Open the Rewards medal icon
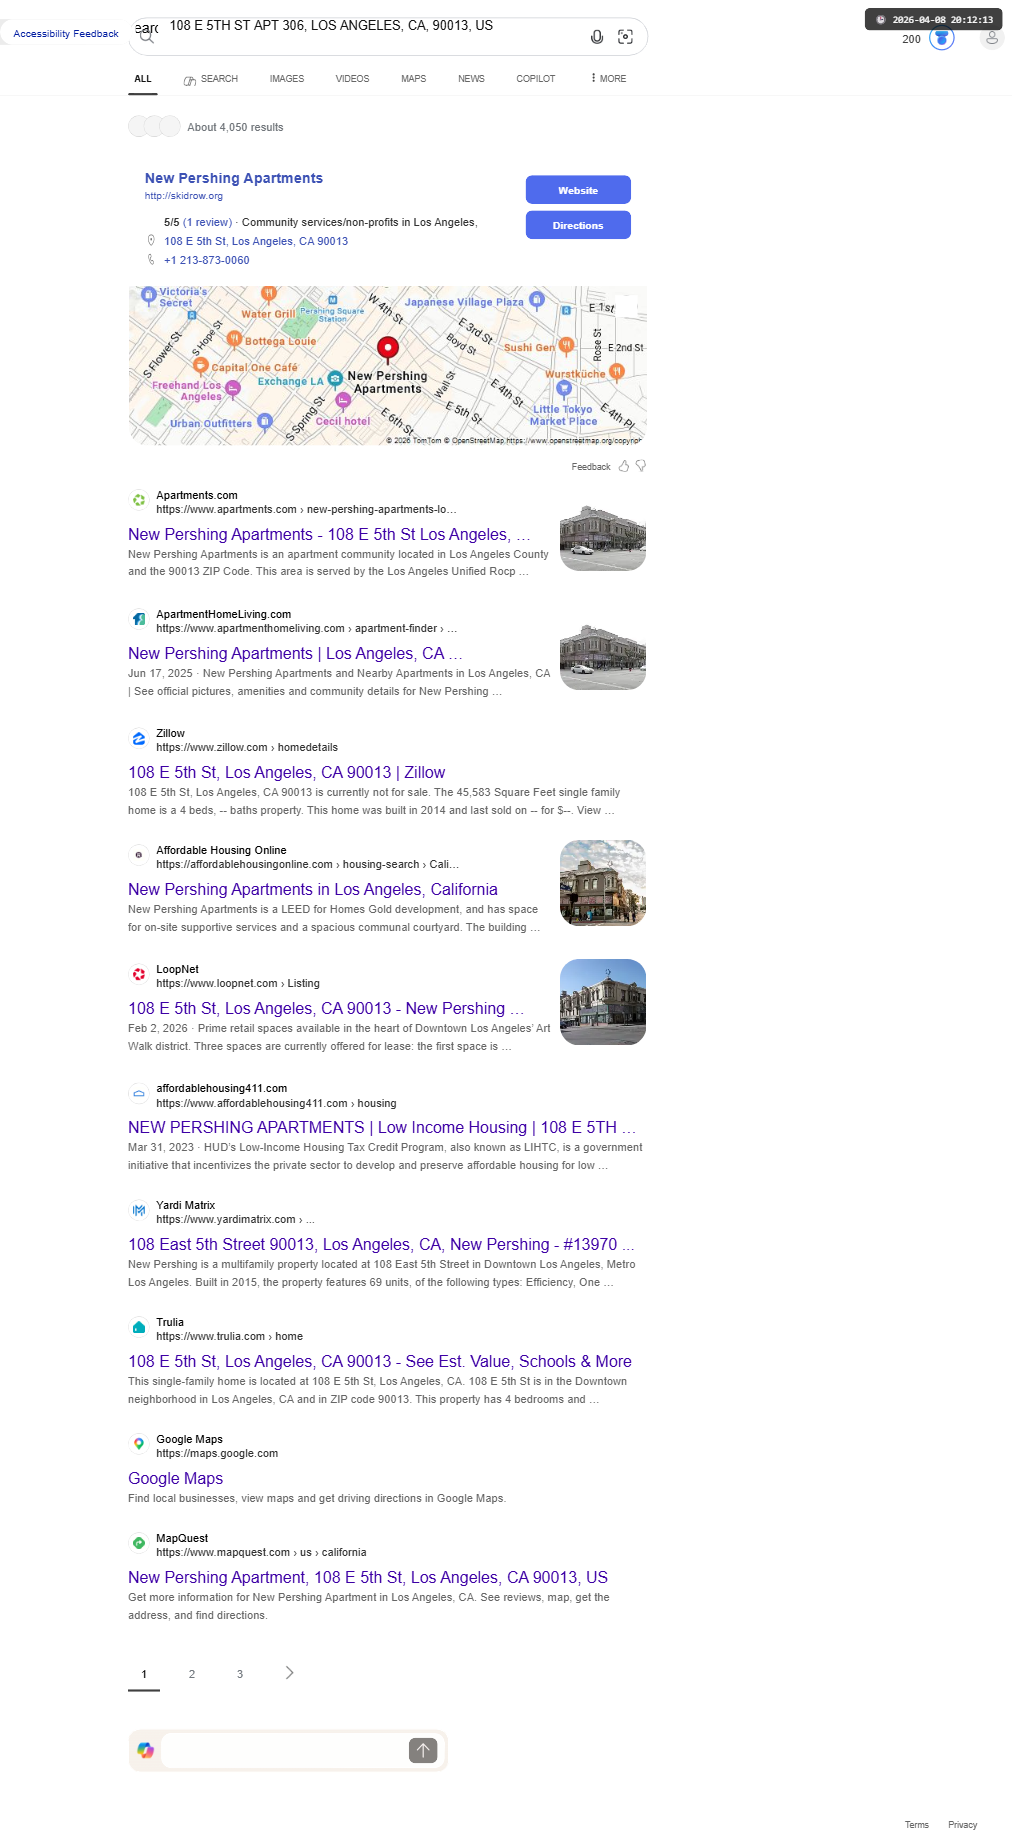The height and width of the screenshot is (1842, 1012). pyautogui.click(x=942, y=38)
